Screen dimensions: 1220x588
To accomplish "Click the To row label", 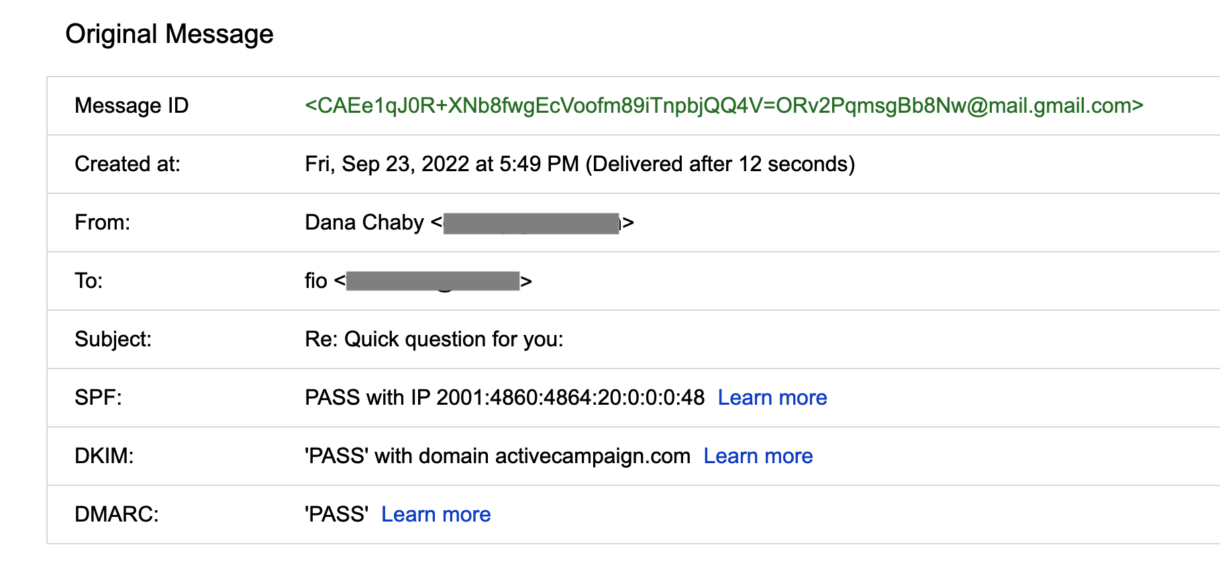I will [x=87, y=280].
